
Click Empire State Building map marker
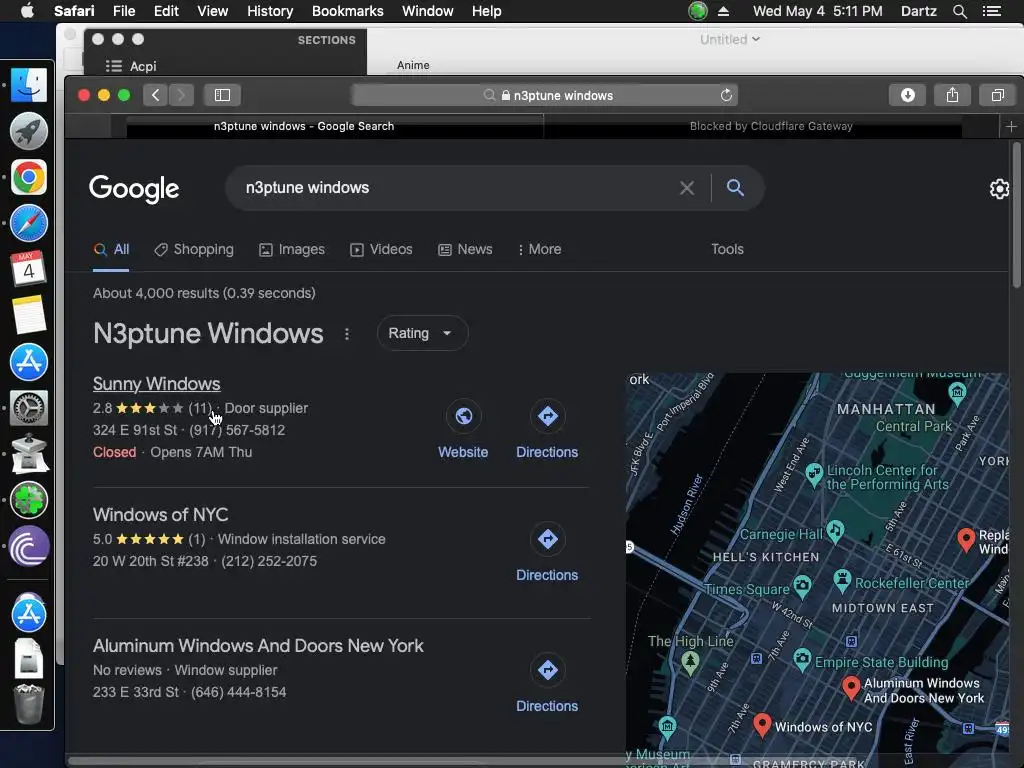click(x=802, y=660)
